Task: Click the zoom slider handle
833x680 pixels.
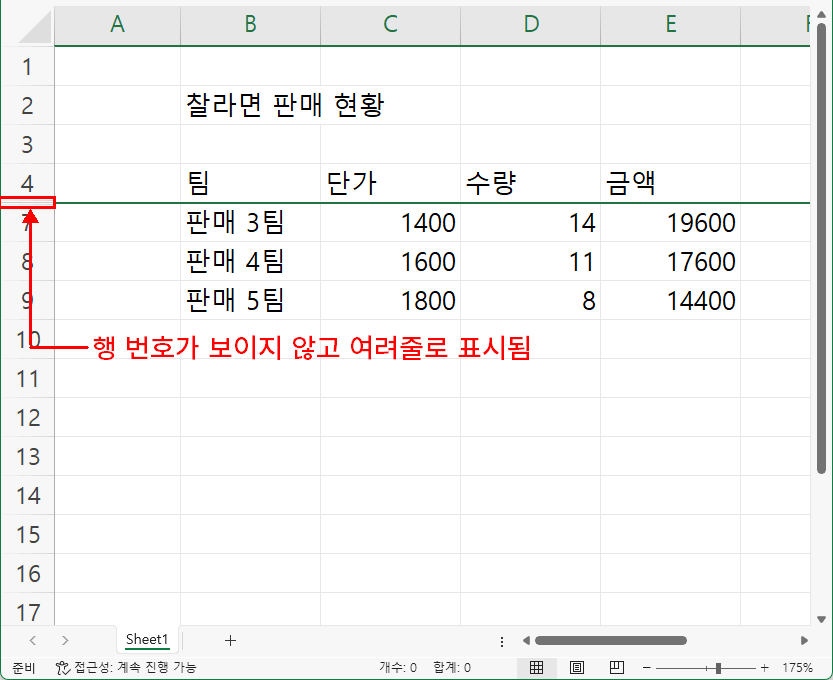Action: [718, 668]
